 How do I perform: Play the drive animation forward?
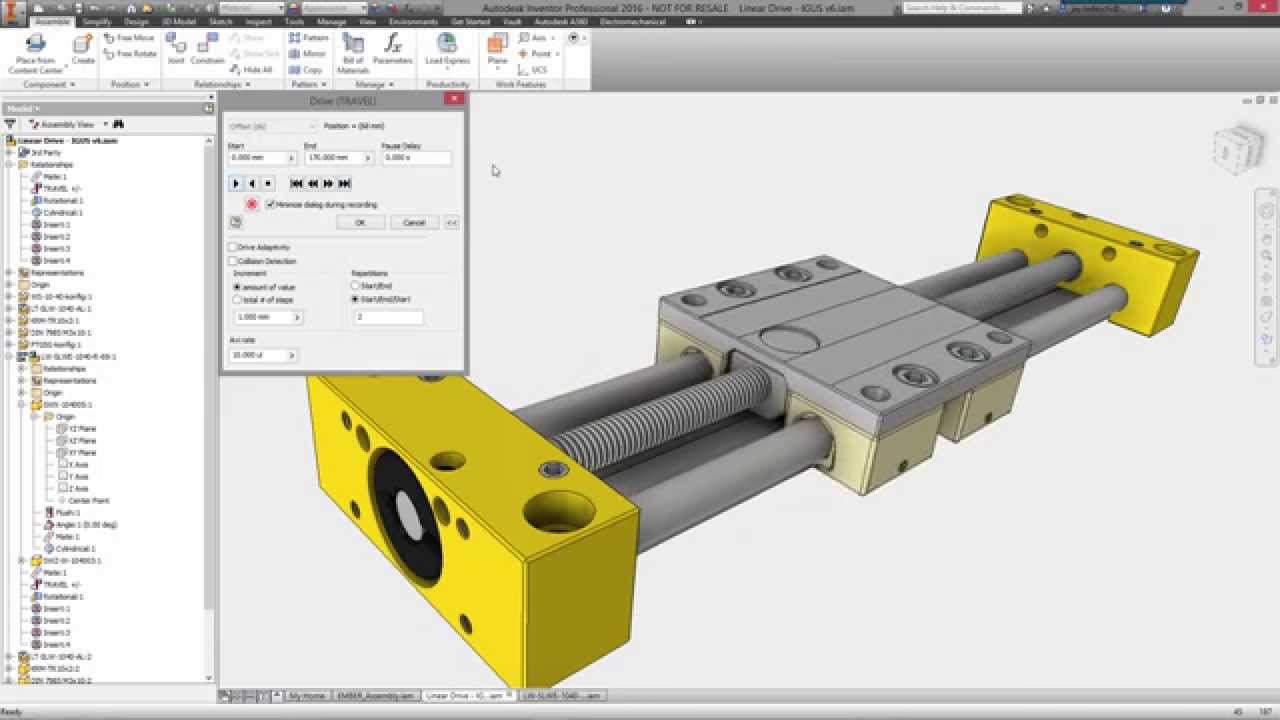click(x=236, y=183)
